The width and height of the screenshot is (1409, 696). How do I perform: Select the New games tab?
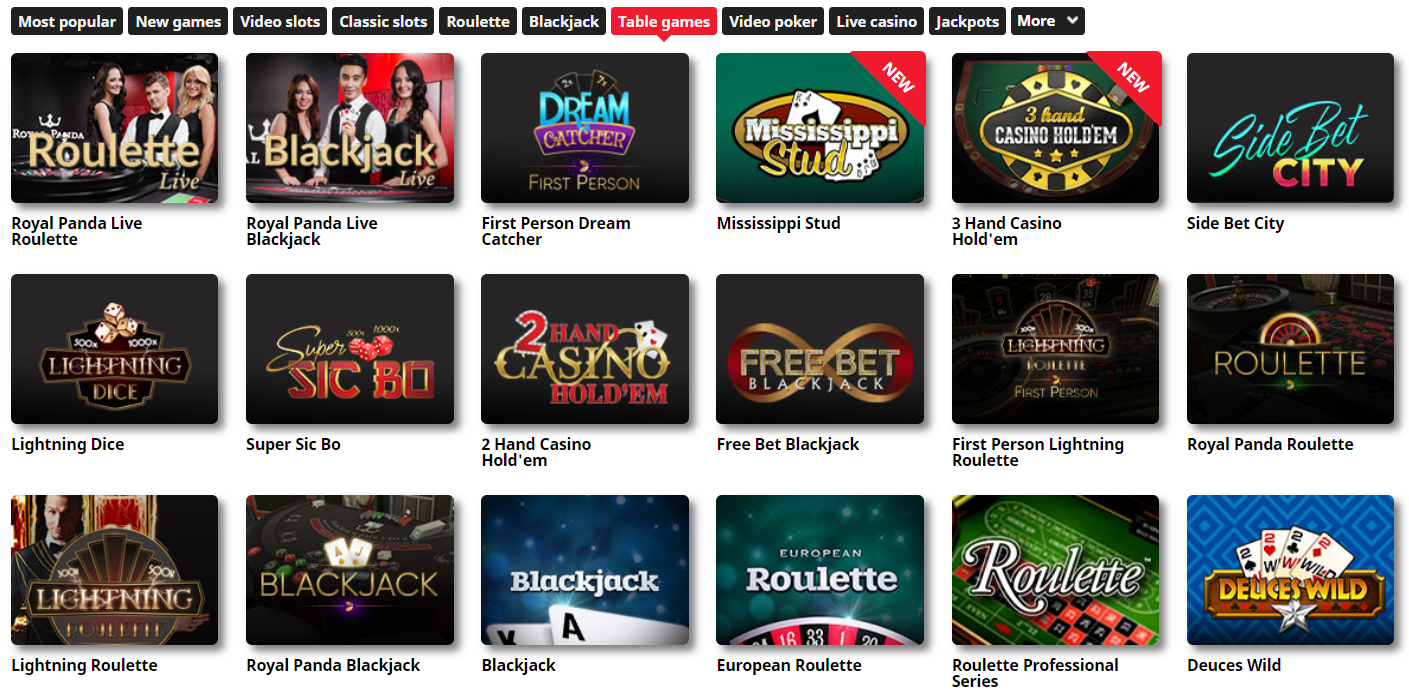click(178, 21)
